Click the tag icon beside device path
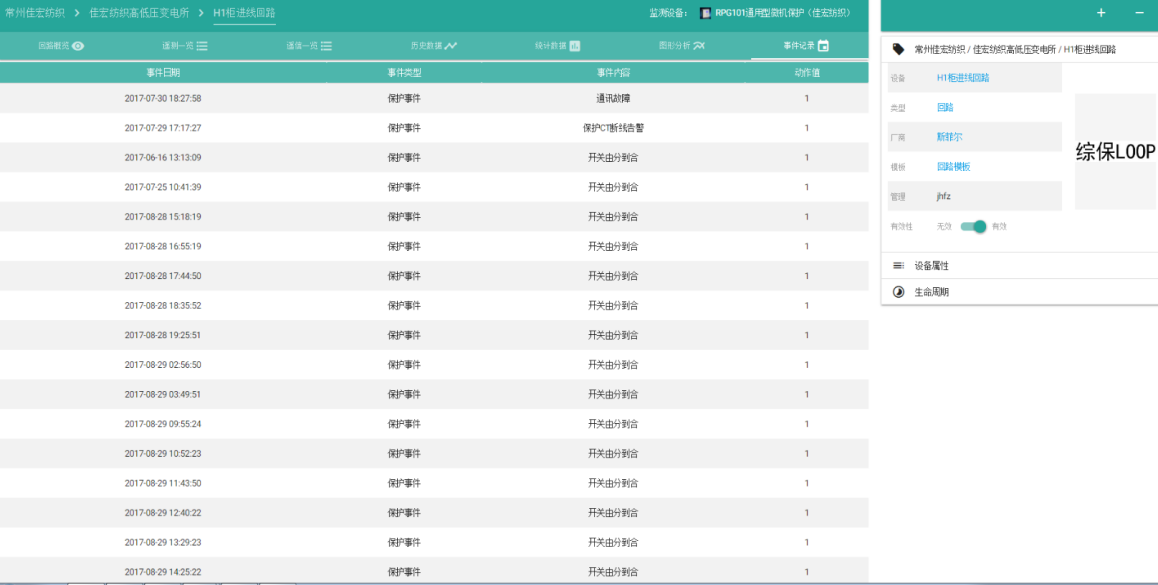 (x=898, y=49)
